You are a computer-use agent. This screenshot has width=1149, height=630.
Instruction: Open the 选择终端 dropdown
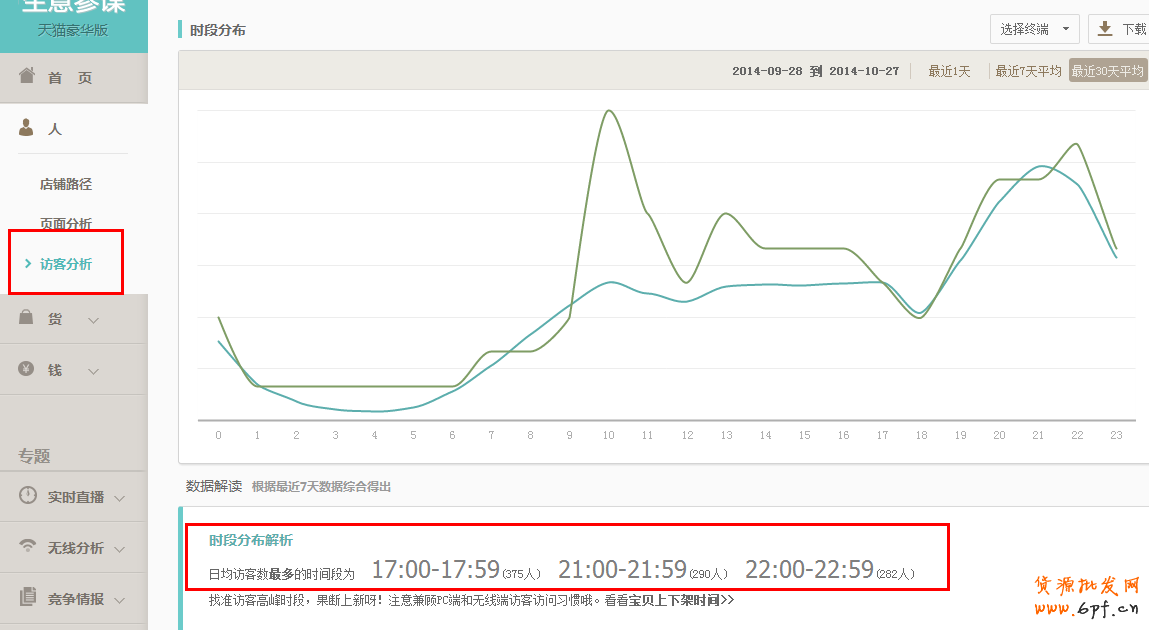[1034, 29]
